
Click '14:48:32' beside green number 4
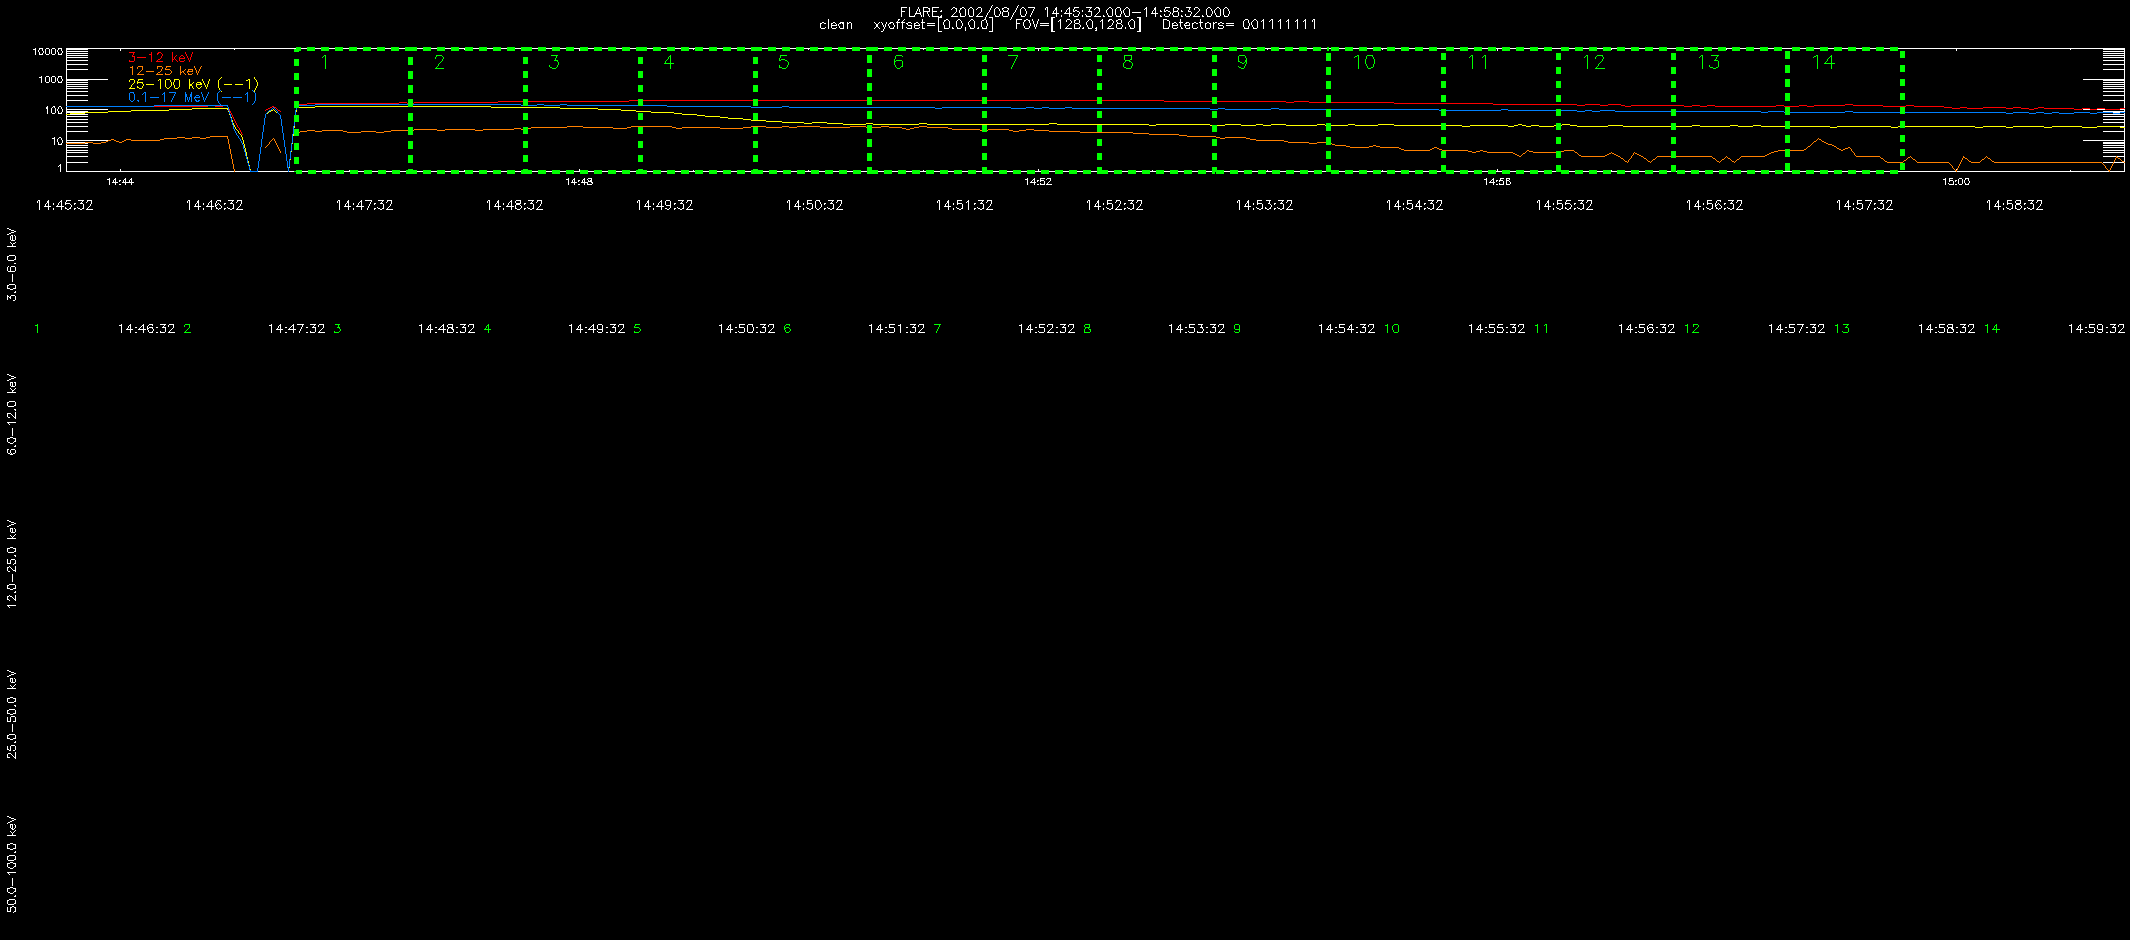tap(446, 329)
